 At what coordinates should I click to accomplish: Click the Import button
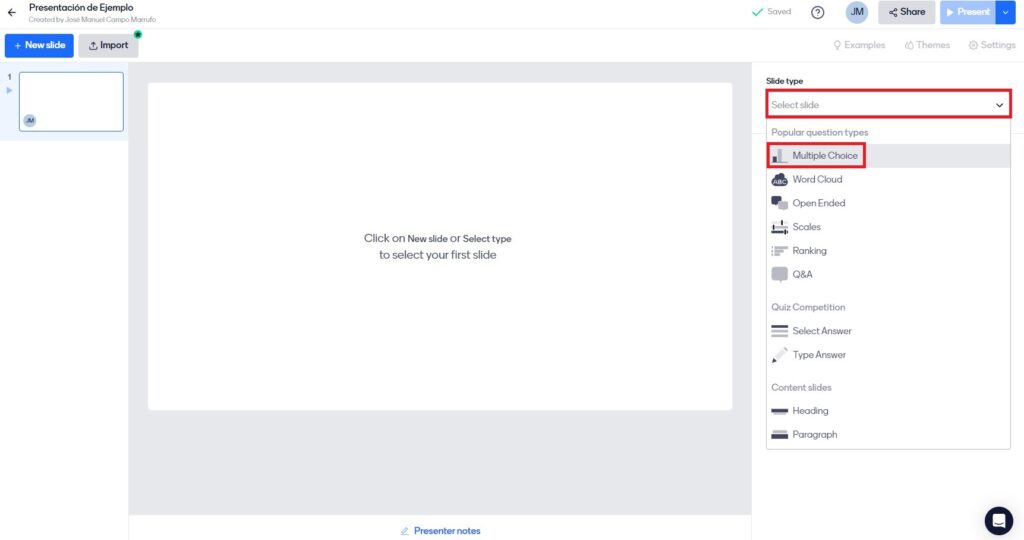click(x=108, y=45)
